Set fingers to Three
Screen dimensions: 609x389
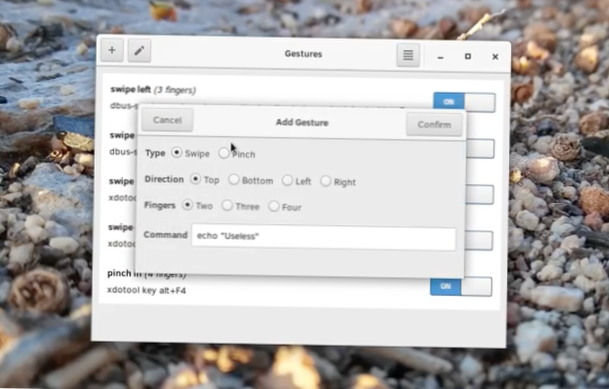pos(227,205)
